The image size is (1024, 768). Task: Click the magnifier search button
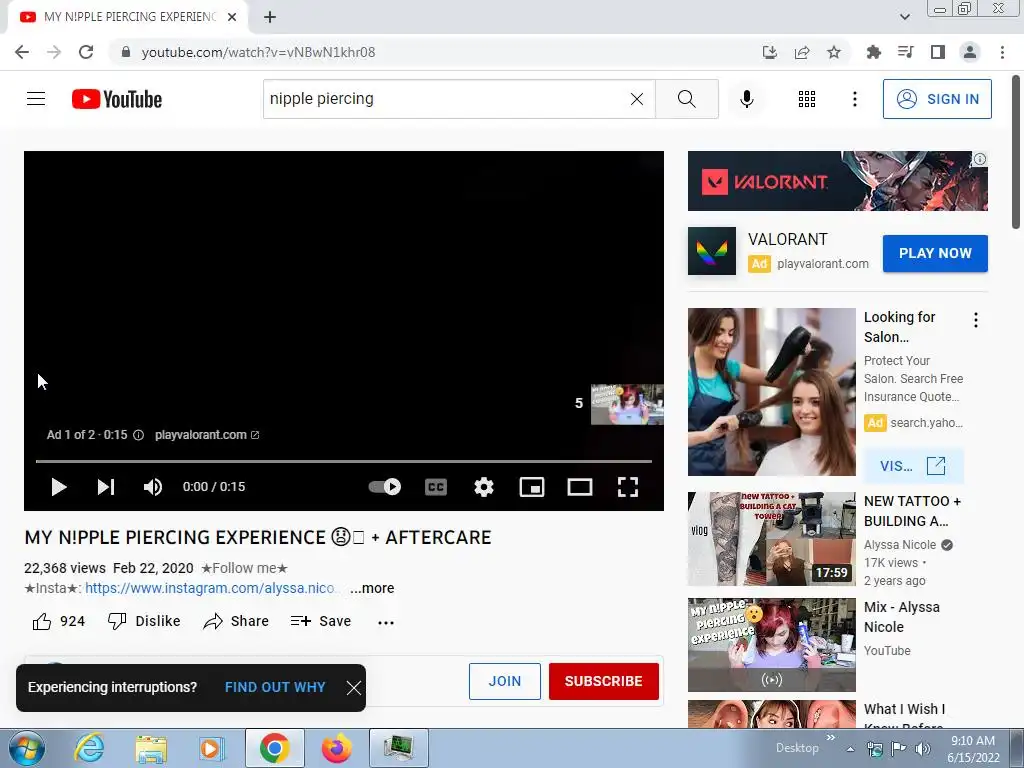pyautogui.click(x=686, y=99)
